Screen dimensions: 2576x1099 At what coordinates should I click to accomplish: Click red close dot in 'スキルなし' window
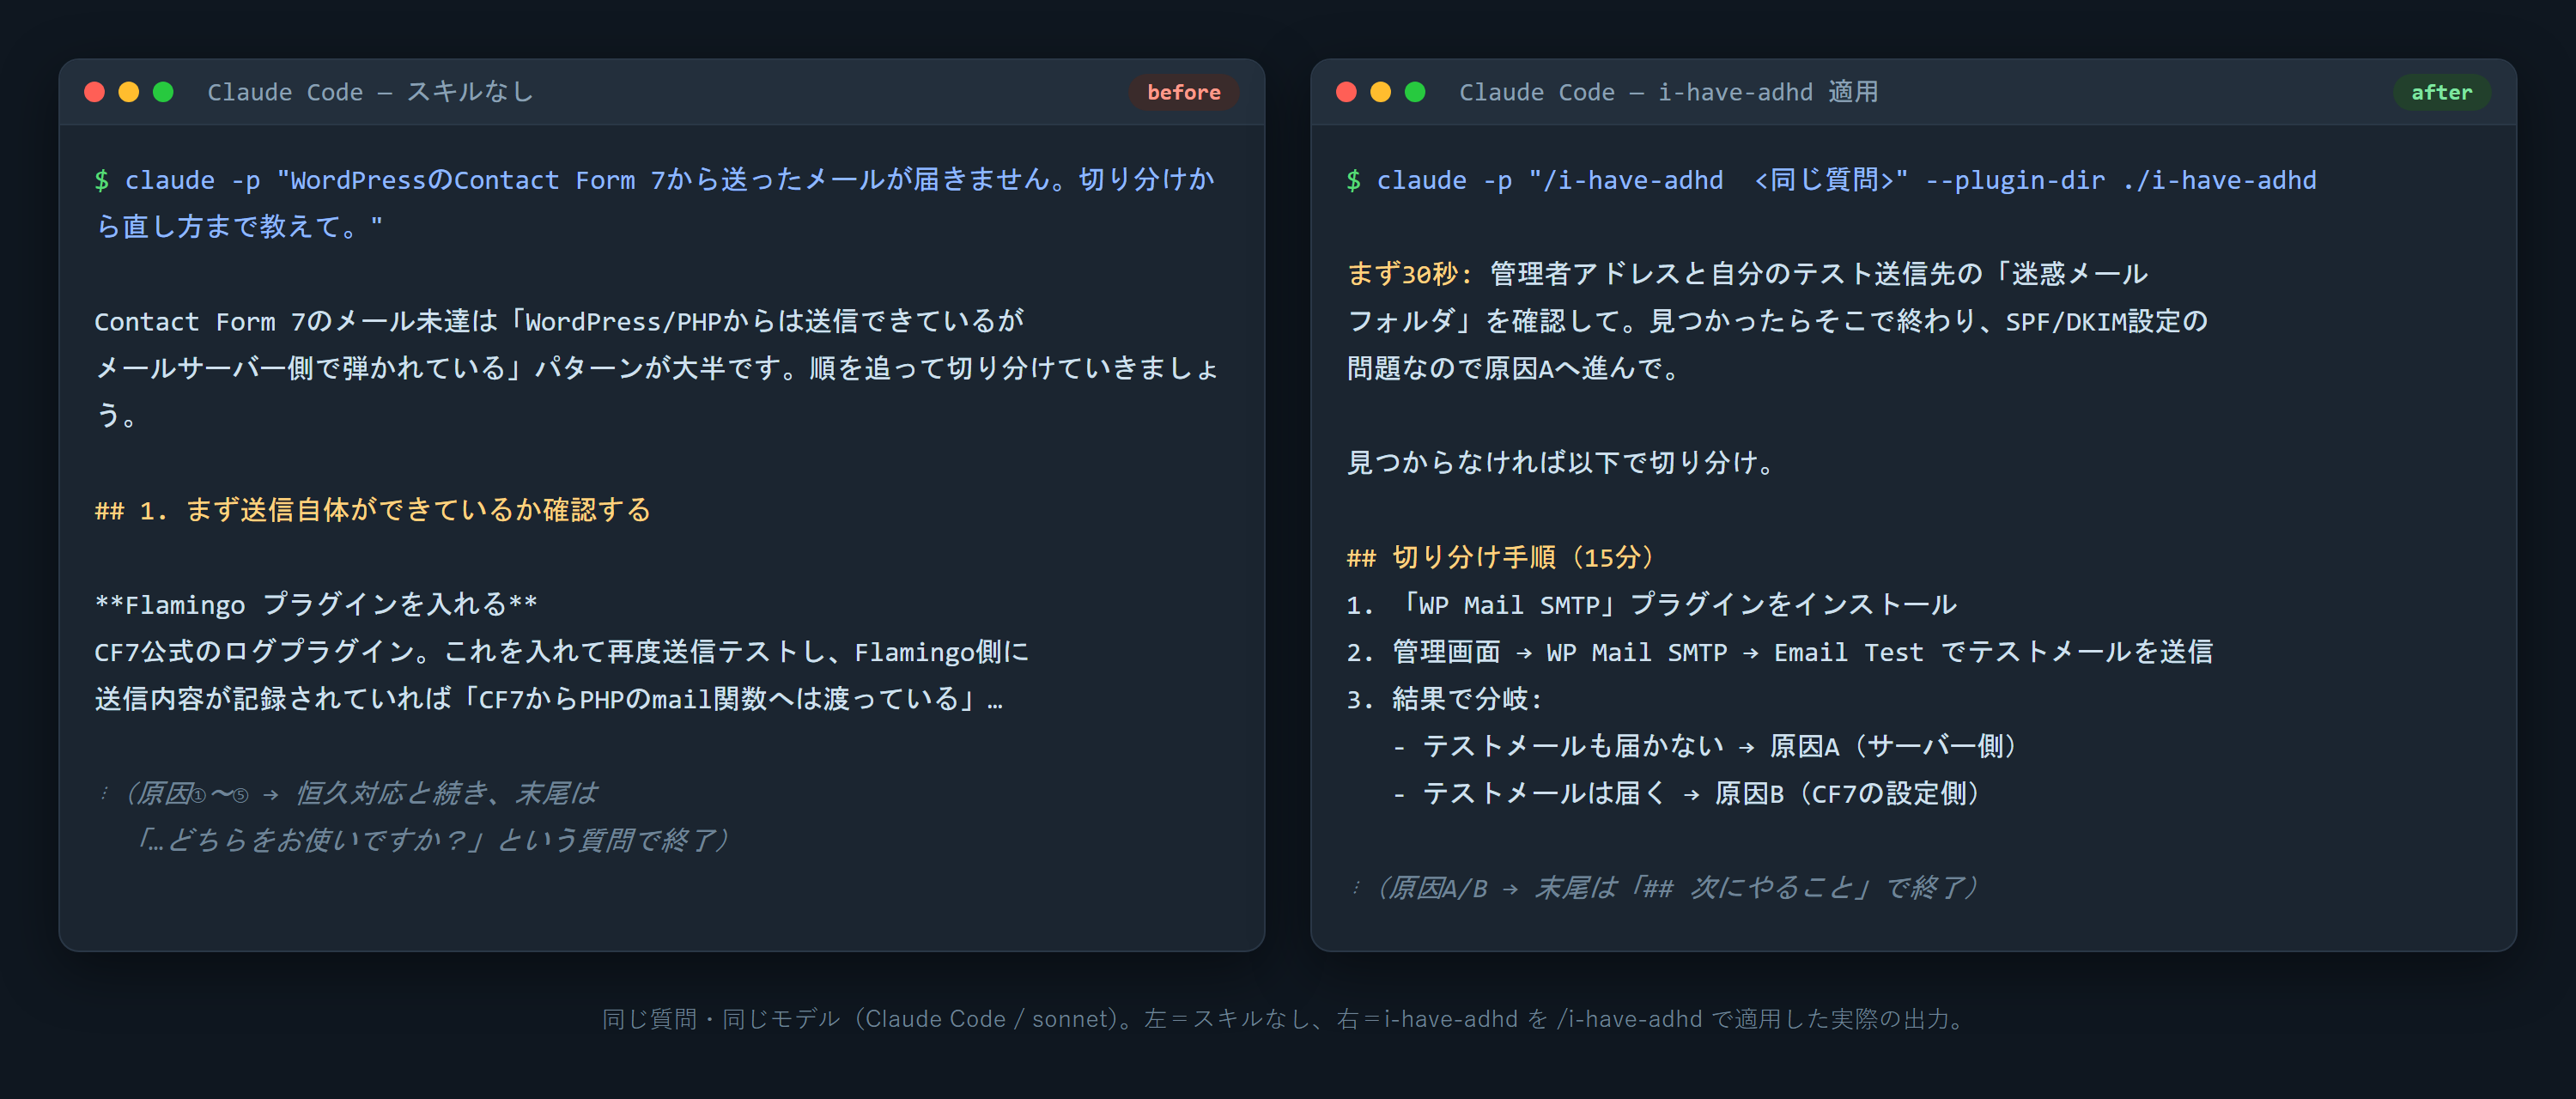pos(95,92)
